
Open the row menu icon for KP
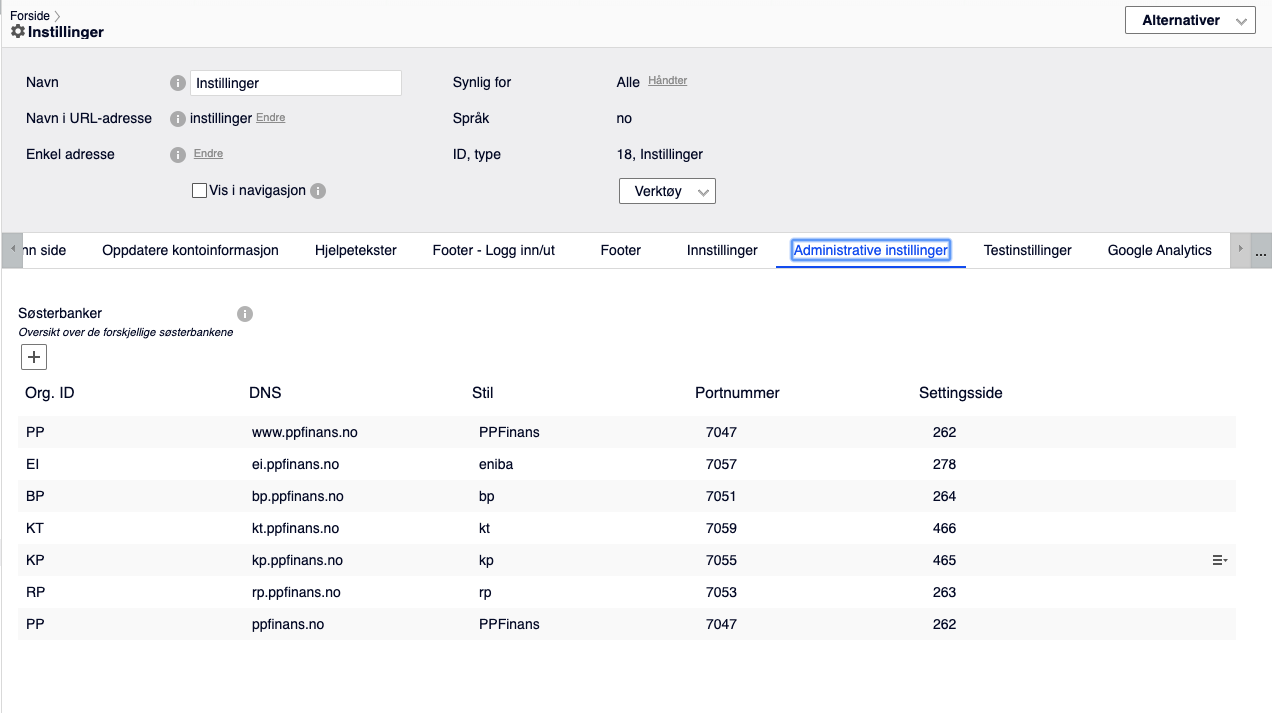(x=1220, y=561)
